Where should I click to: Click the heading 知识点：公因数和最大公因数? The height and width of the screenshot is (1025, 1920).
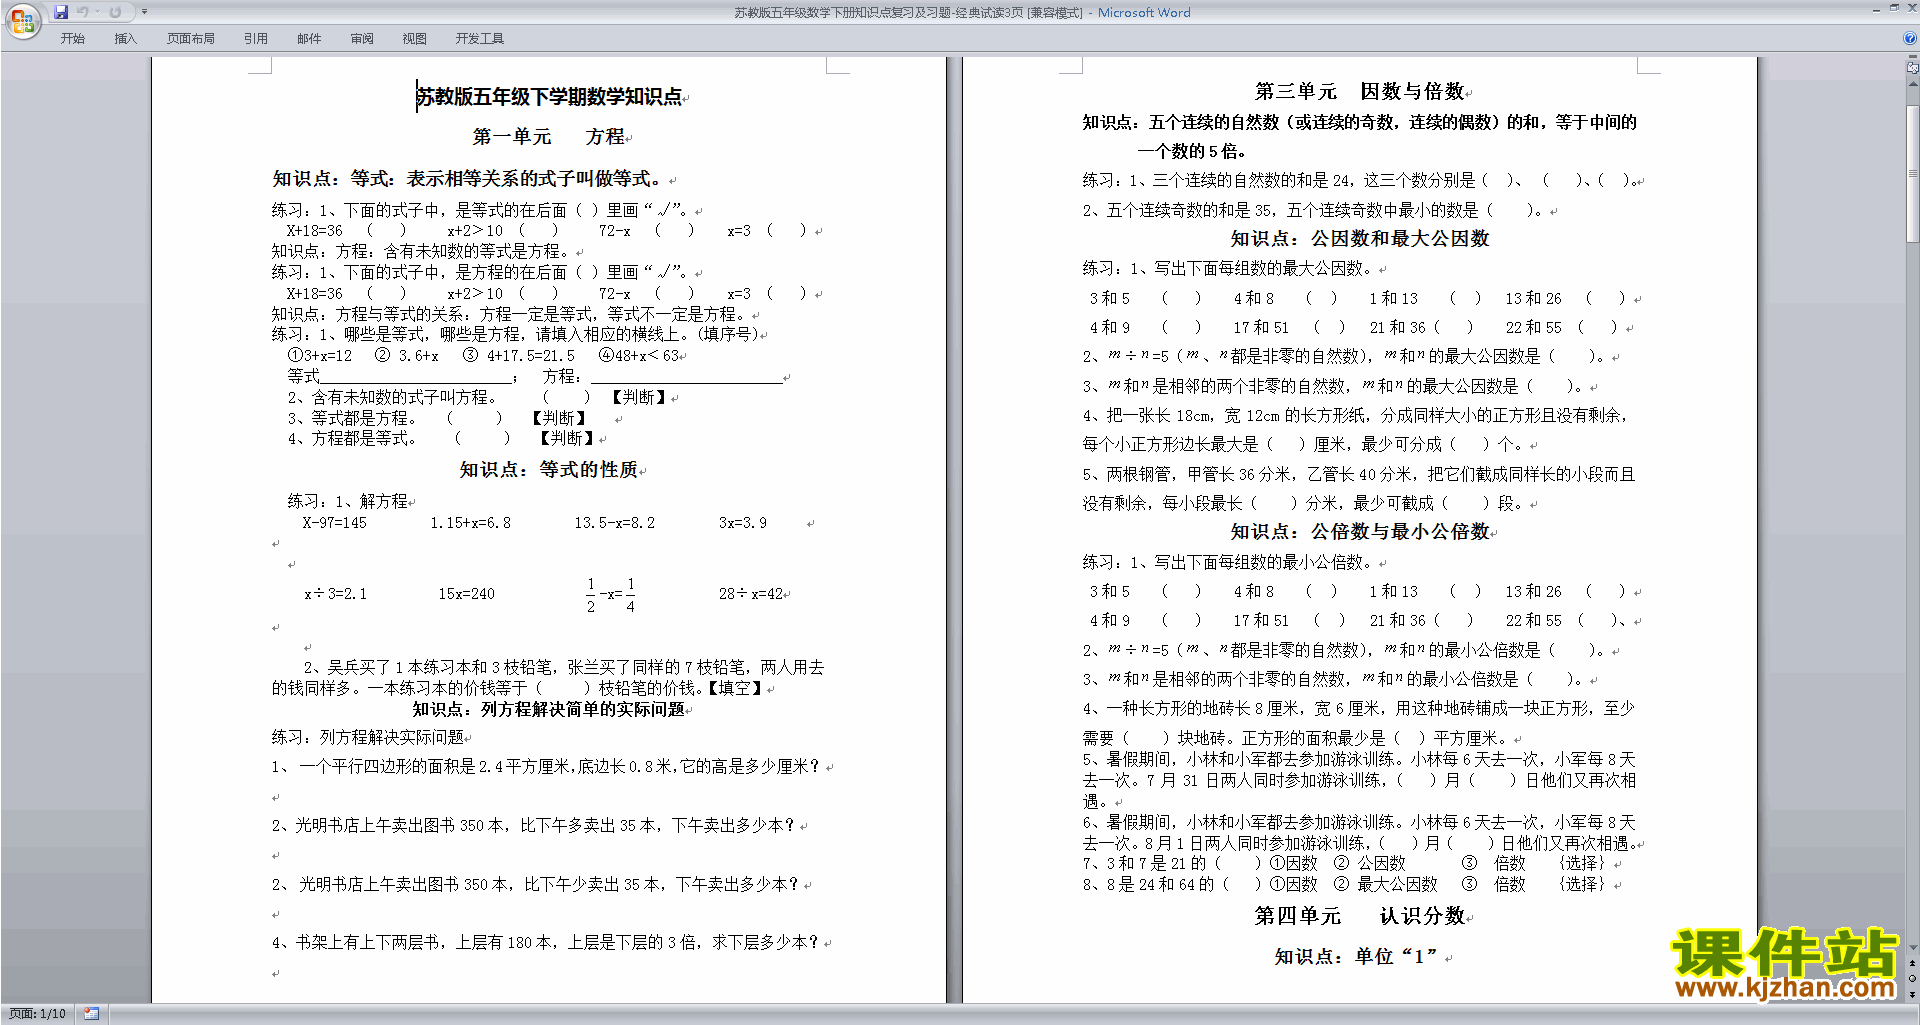[x=1360, y=239]
